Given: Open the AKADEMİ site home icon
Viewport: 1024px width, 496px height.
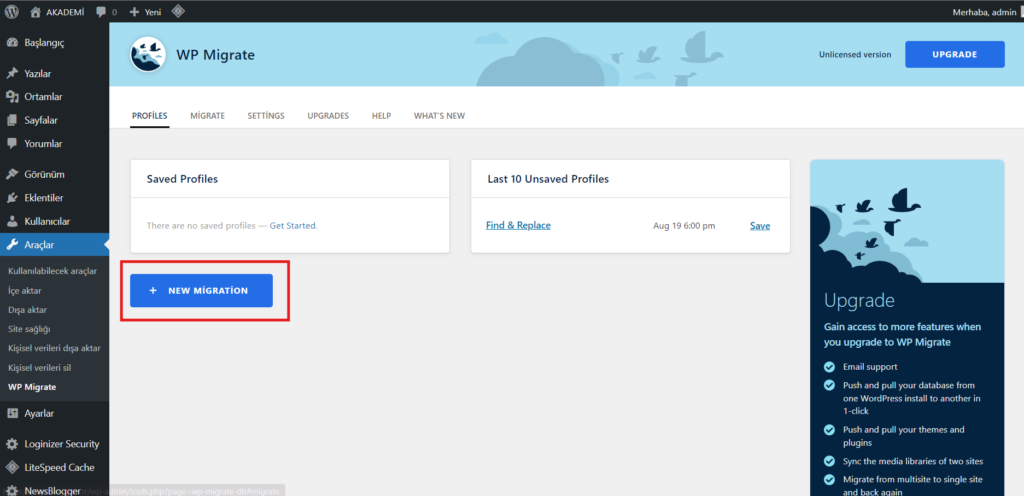Looking at the screenshot, I should click(x=35, y=12).
